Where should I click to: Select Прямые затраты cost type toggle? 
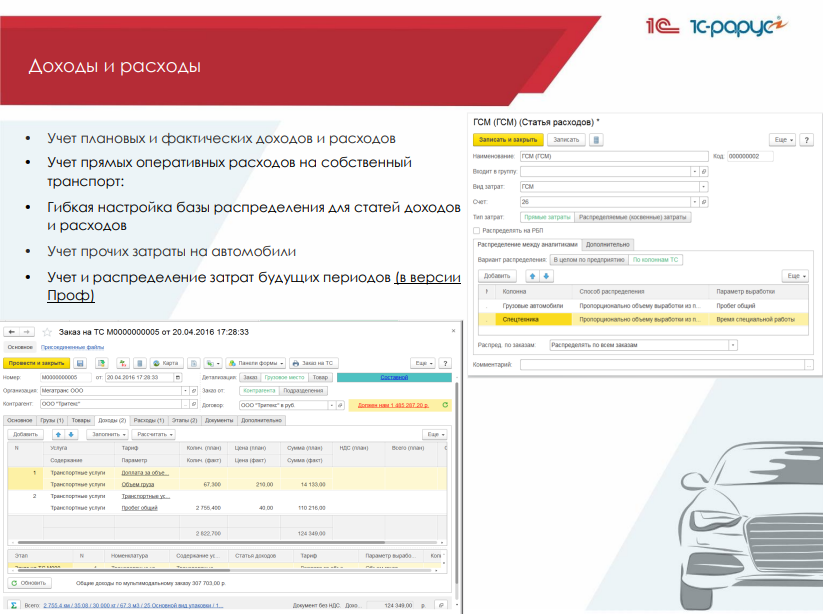coord(547,216)
